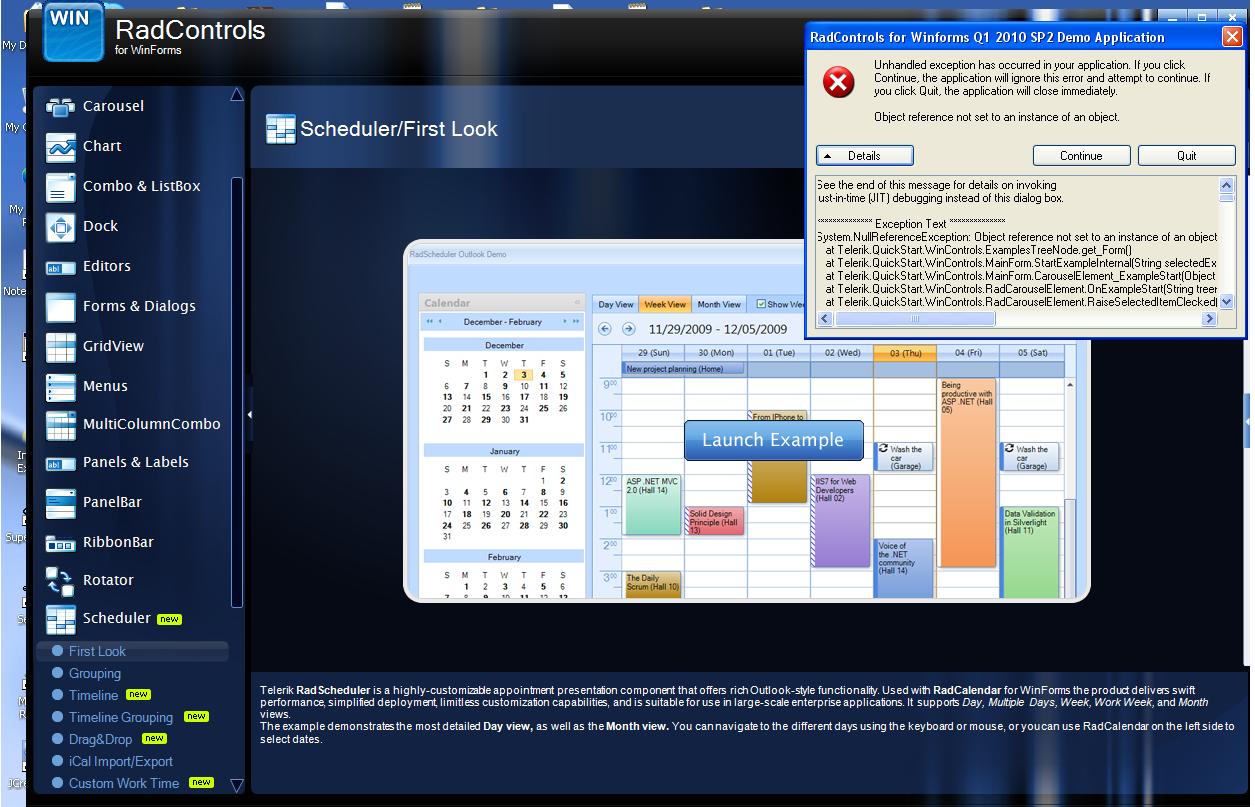1255x807 pixels.
Task: Open the Rotator category icon
Action: 61,581
